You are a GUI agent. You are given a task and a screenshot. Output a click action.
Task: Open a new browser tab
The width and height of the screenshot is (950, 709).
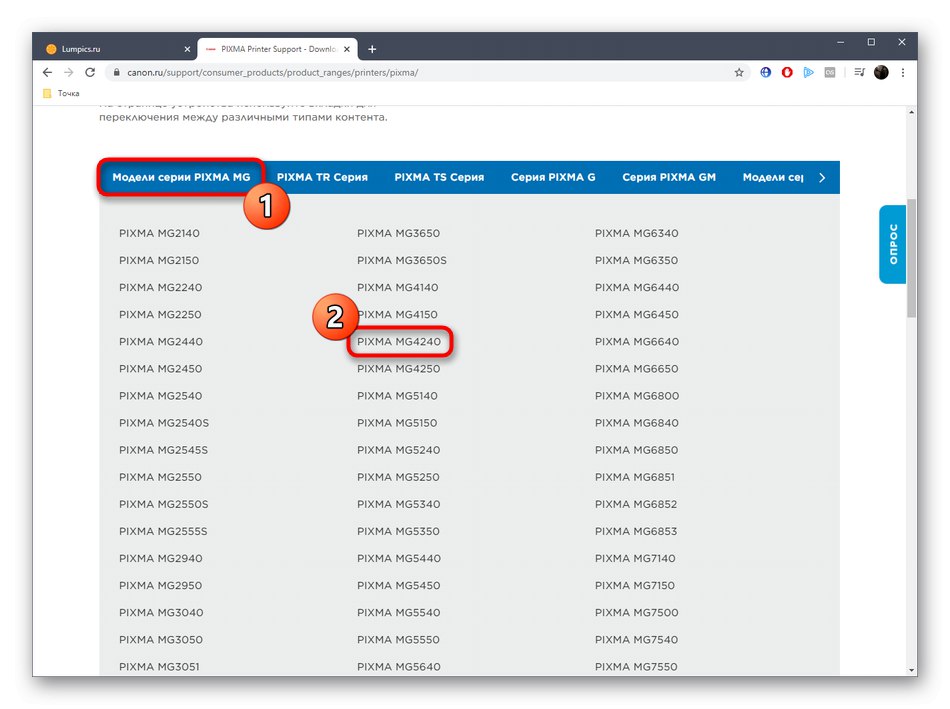point(372,49)
